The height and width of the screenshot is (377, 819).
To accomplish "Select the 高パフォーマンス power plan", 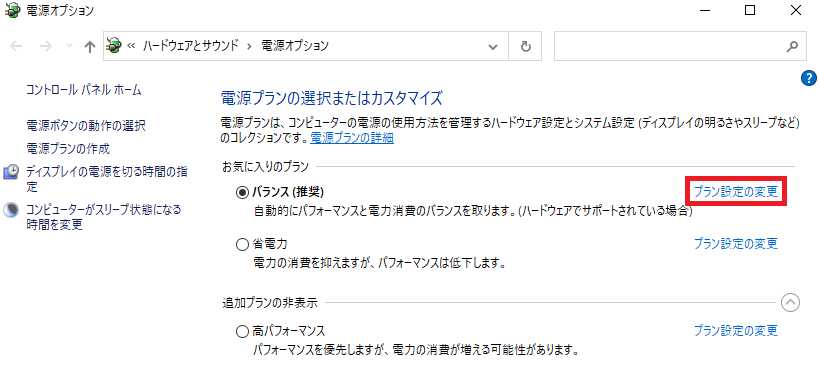I will click(242, 331).
